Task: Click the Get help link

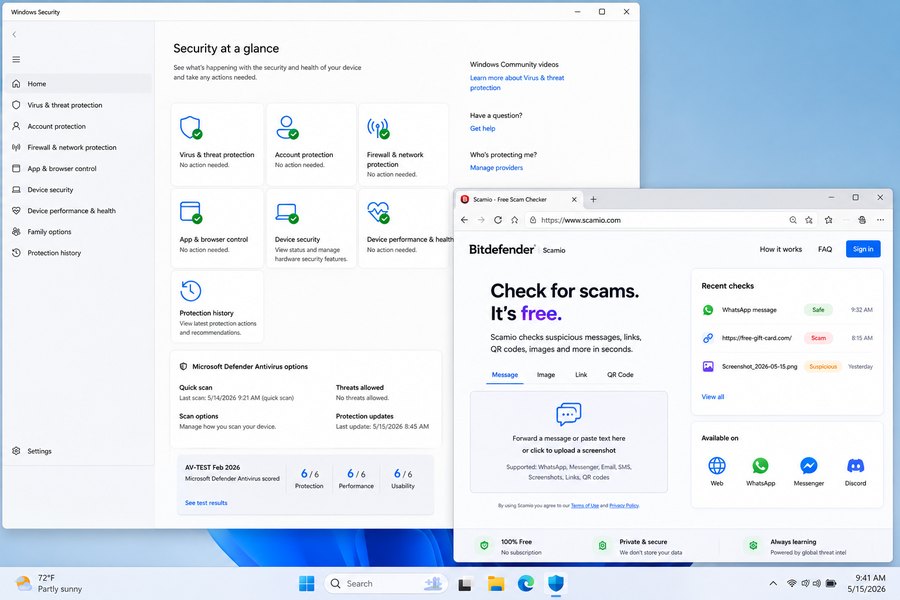Action: (x=482, y=129)
